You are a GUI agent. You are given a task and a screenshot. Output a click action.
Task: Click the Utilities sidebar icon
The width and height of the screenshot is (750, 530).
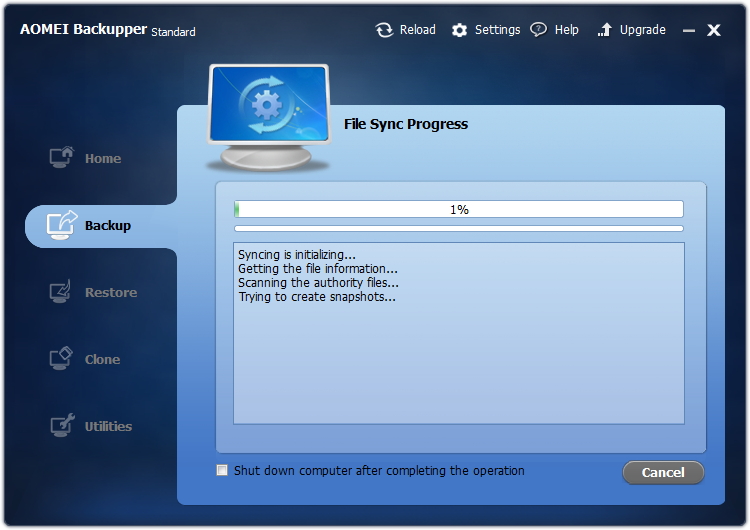(62, 425)
